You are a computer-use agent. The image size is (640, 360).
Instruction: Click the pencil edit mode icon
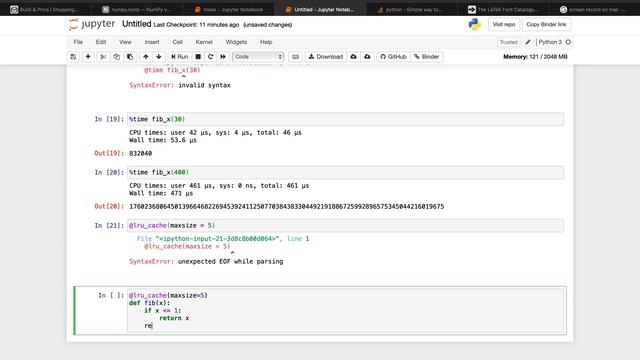[x=528, y=42]
